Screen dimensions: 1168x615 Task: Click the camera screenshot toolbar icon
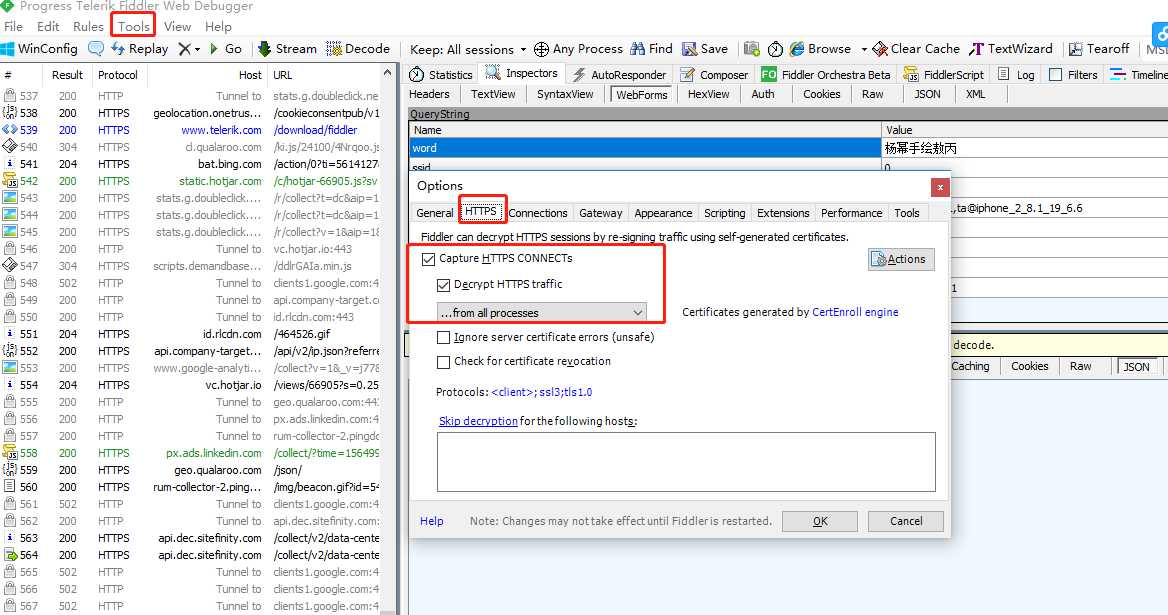tap(752, 49)
